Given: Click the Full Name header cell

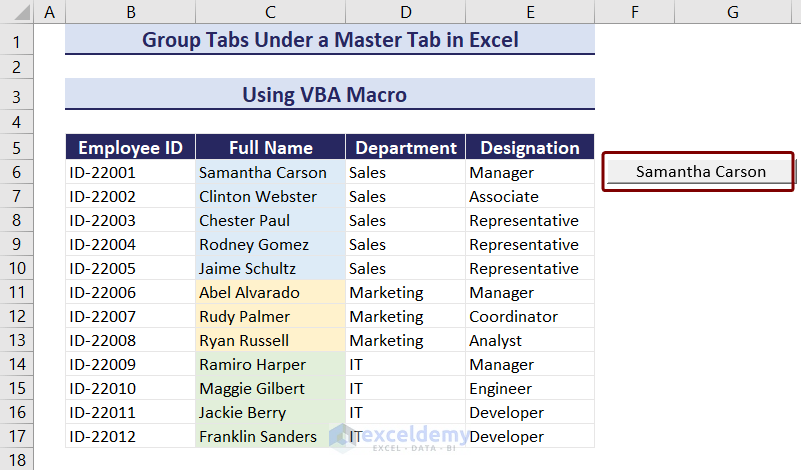Looking at the screenshot, I should coord(270,148).
